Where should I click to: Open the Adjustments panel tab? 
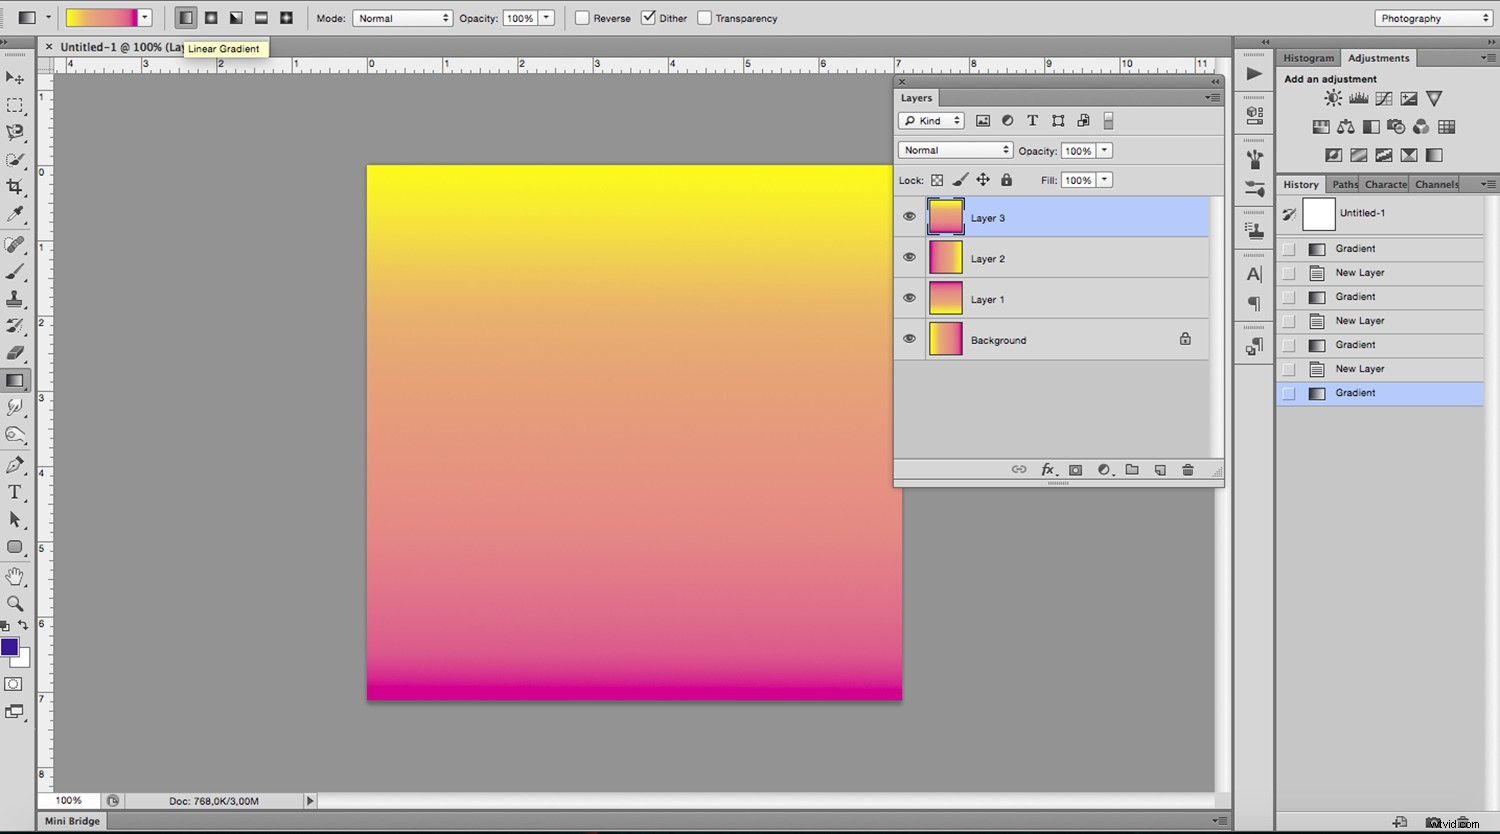click(1378, 57)
